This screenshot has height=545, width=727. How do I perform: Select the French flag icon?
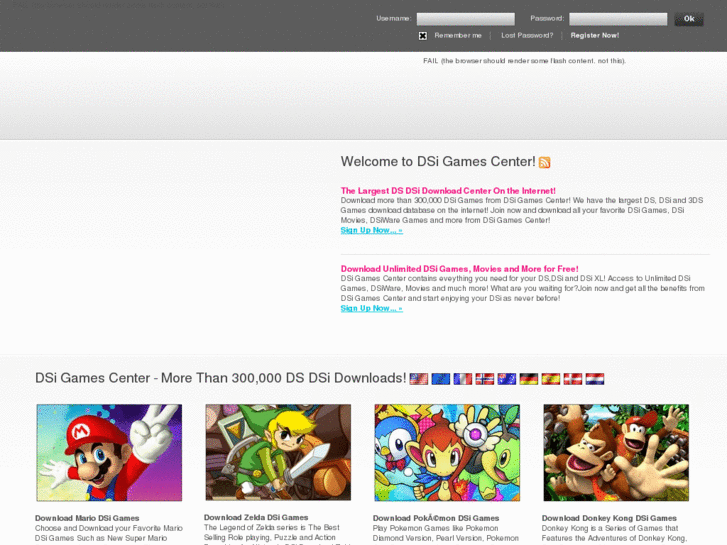[463, 379]
